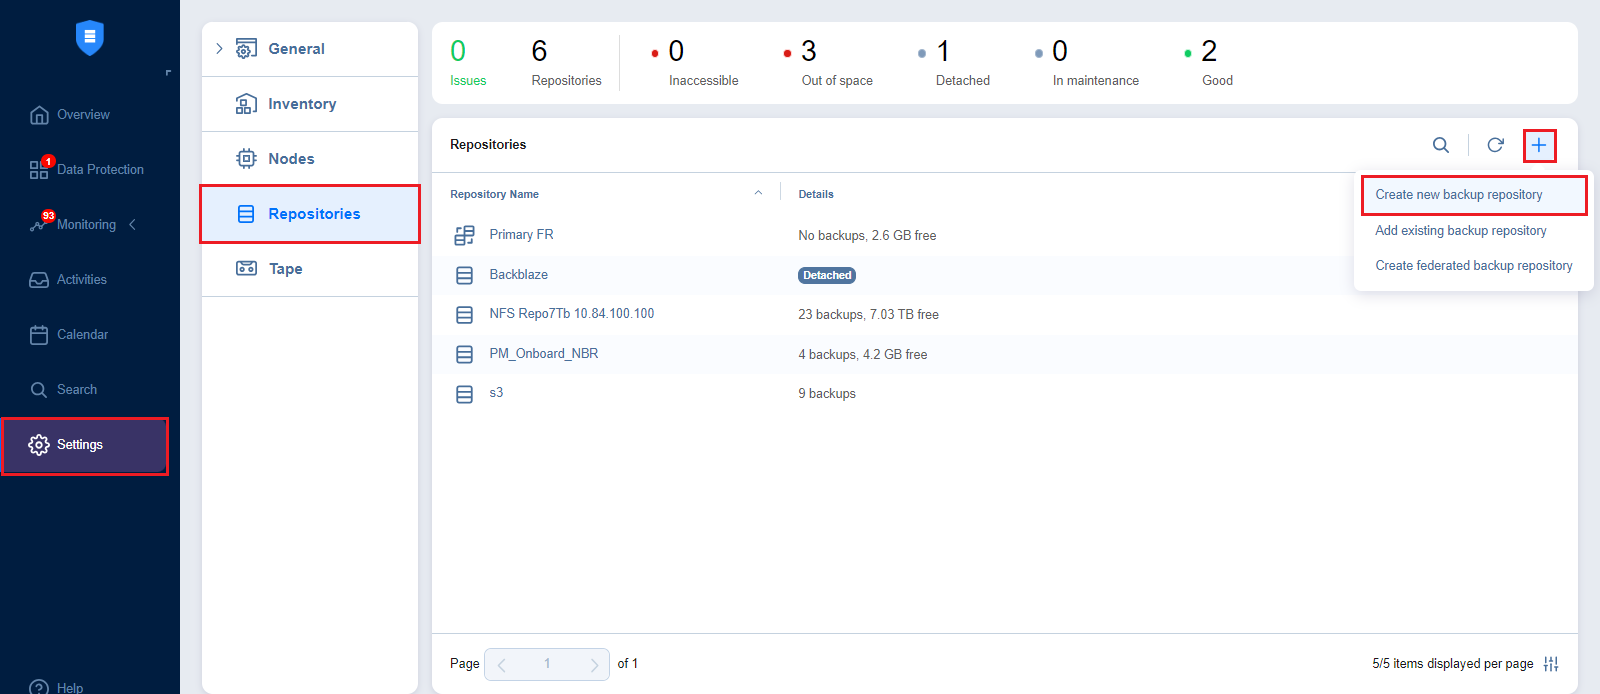Sort by Repository Name column arrow

point(758,194)
